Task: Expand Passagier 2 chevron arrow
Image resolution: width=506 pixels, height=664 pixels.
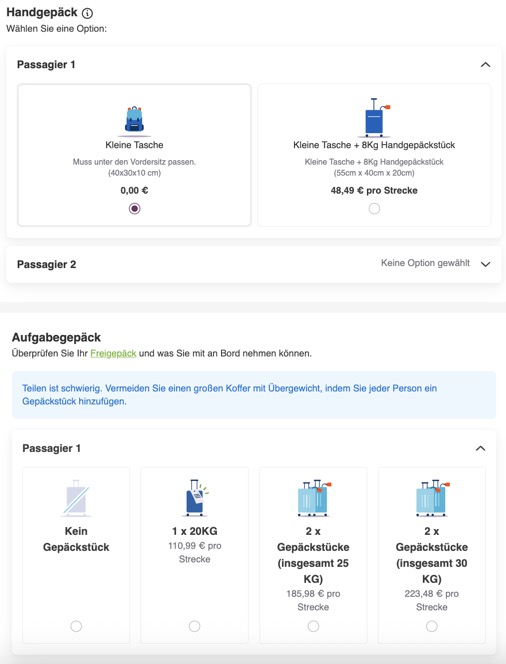Action: coord(486,264)
